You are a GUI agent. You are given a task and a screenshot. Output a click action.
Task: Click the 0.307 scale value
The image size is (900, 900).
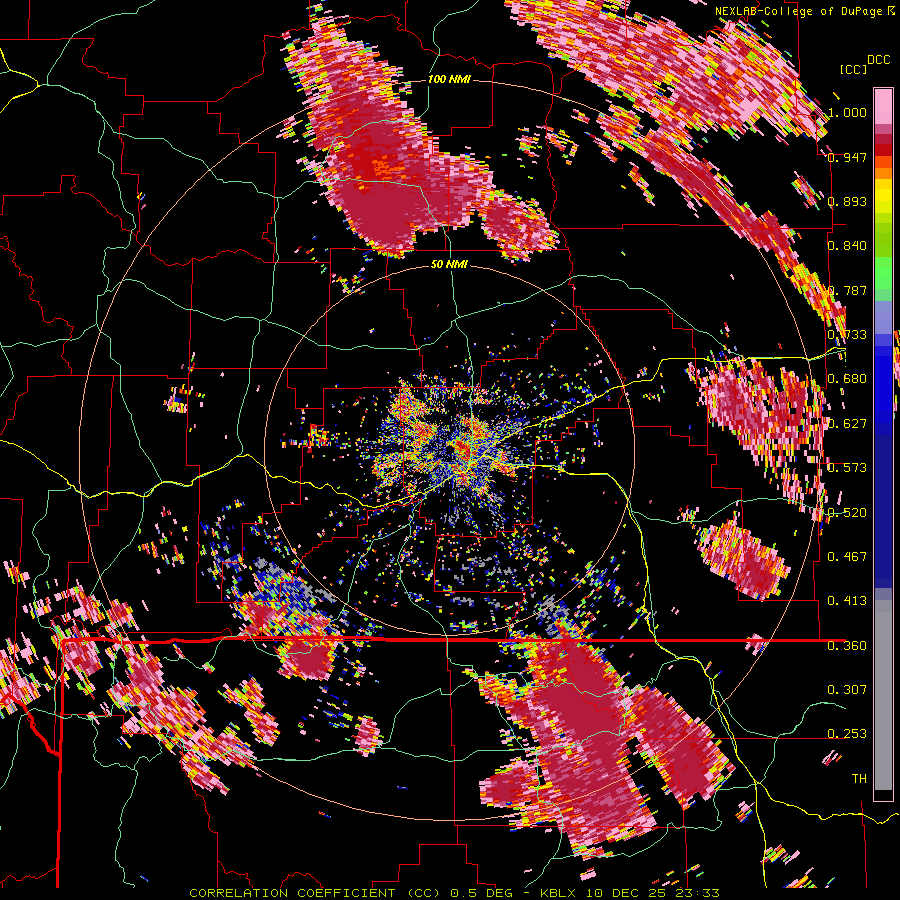pos(847,690)
